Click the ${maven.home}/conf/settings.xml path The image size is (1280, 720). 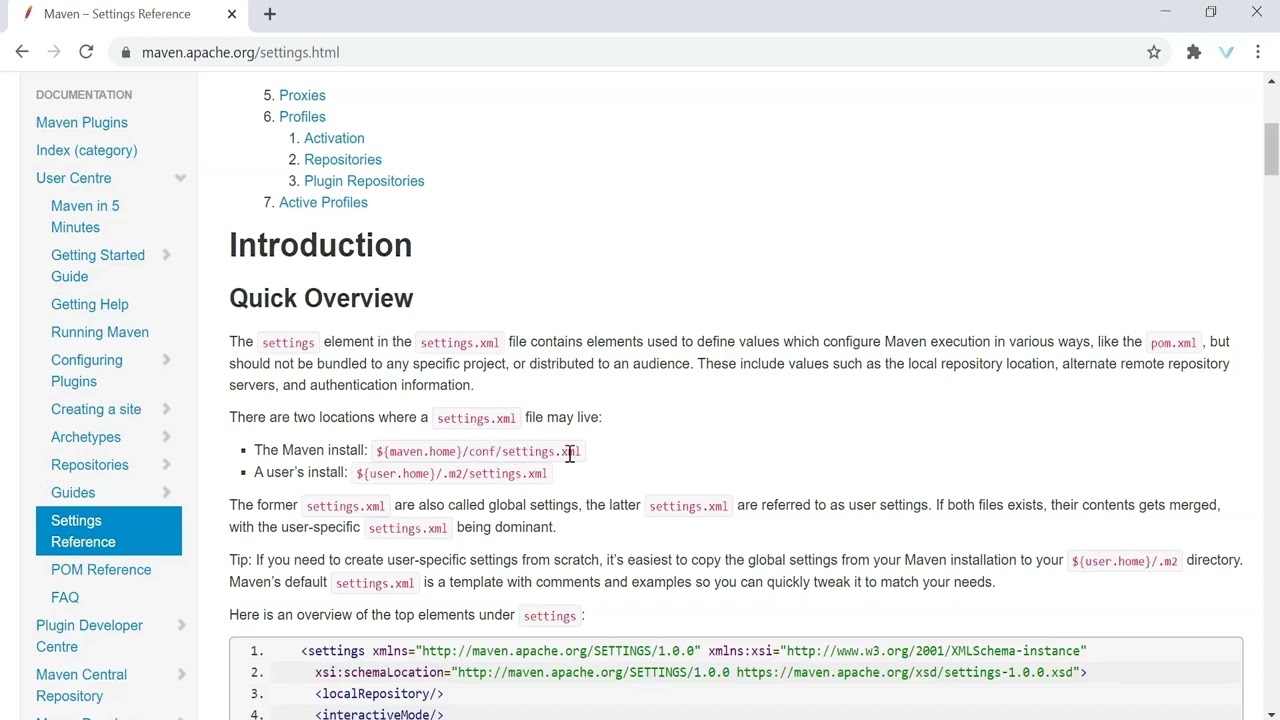[478, 451]
